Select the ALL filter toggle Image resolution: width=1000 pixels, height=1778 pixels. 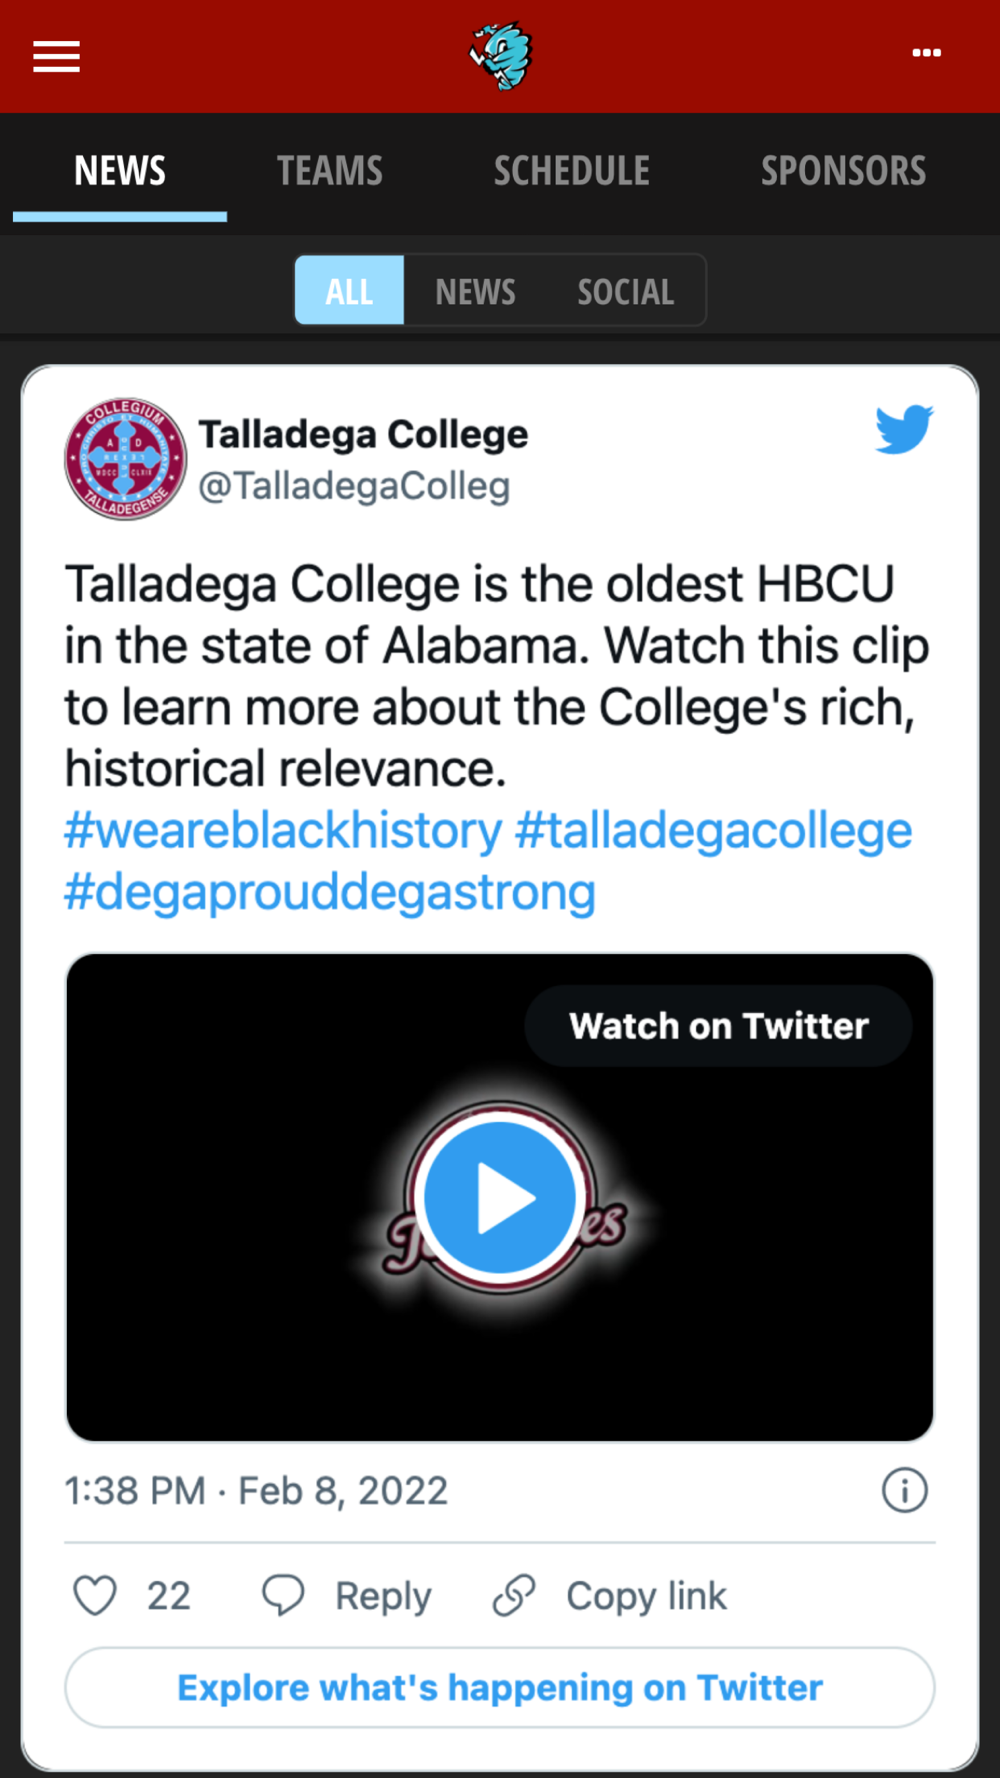click(349, 290)
